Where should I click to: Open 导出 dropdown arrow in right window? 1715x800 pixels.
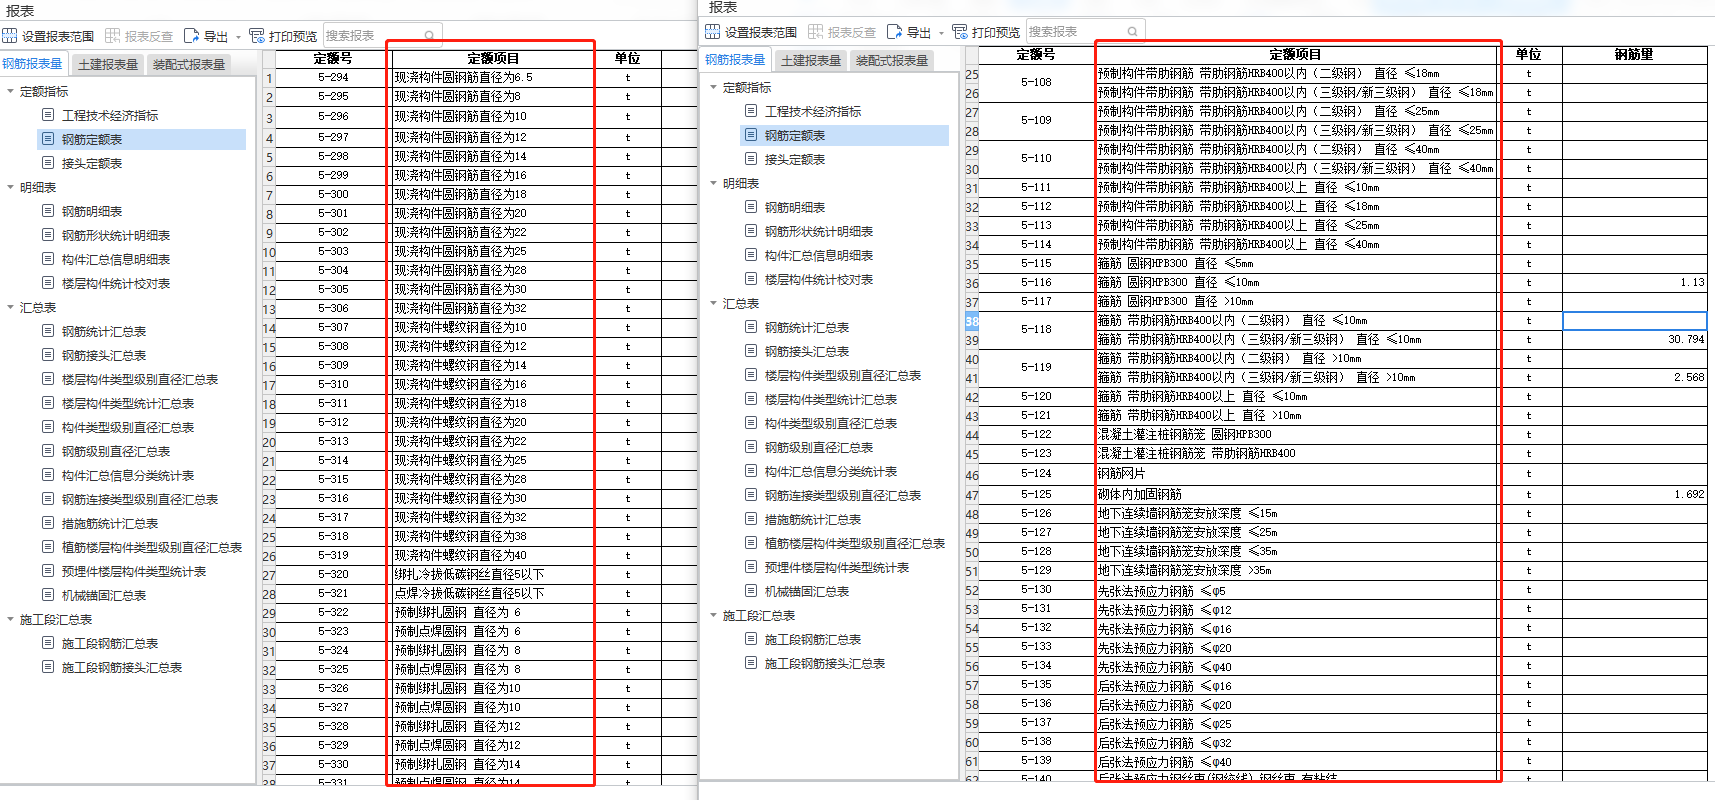point(941,33)
